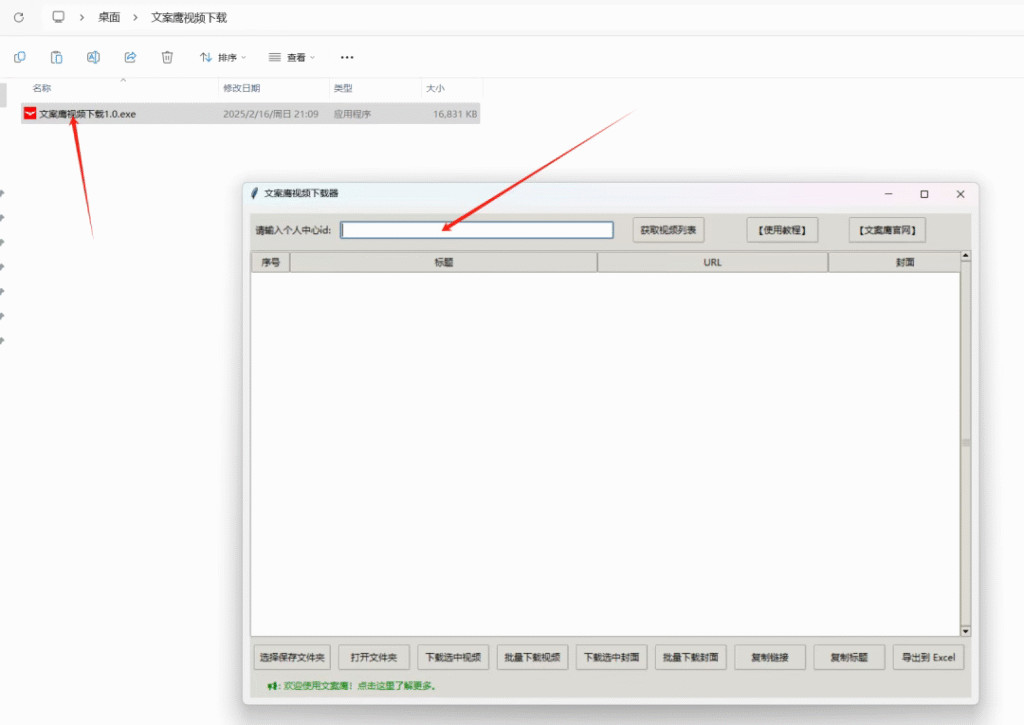Screen dimensions: 1024x725
Task: Click the share icon in Explorer toolbar
Action: pos(130,57)
